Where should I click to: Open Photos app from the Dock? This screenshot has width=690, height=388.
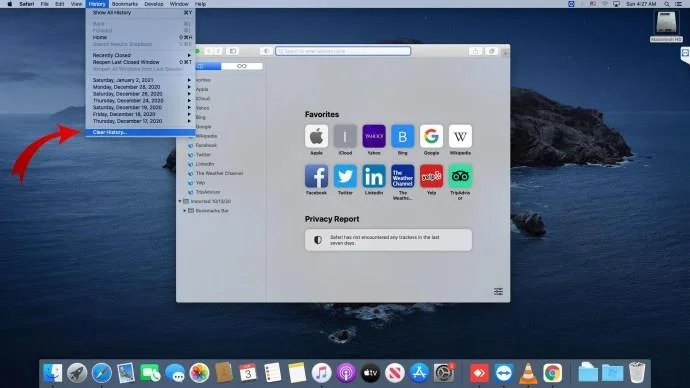point(199,373)
